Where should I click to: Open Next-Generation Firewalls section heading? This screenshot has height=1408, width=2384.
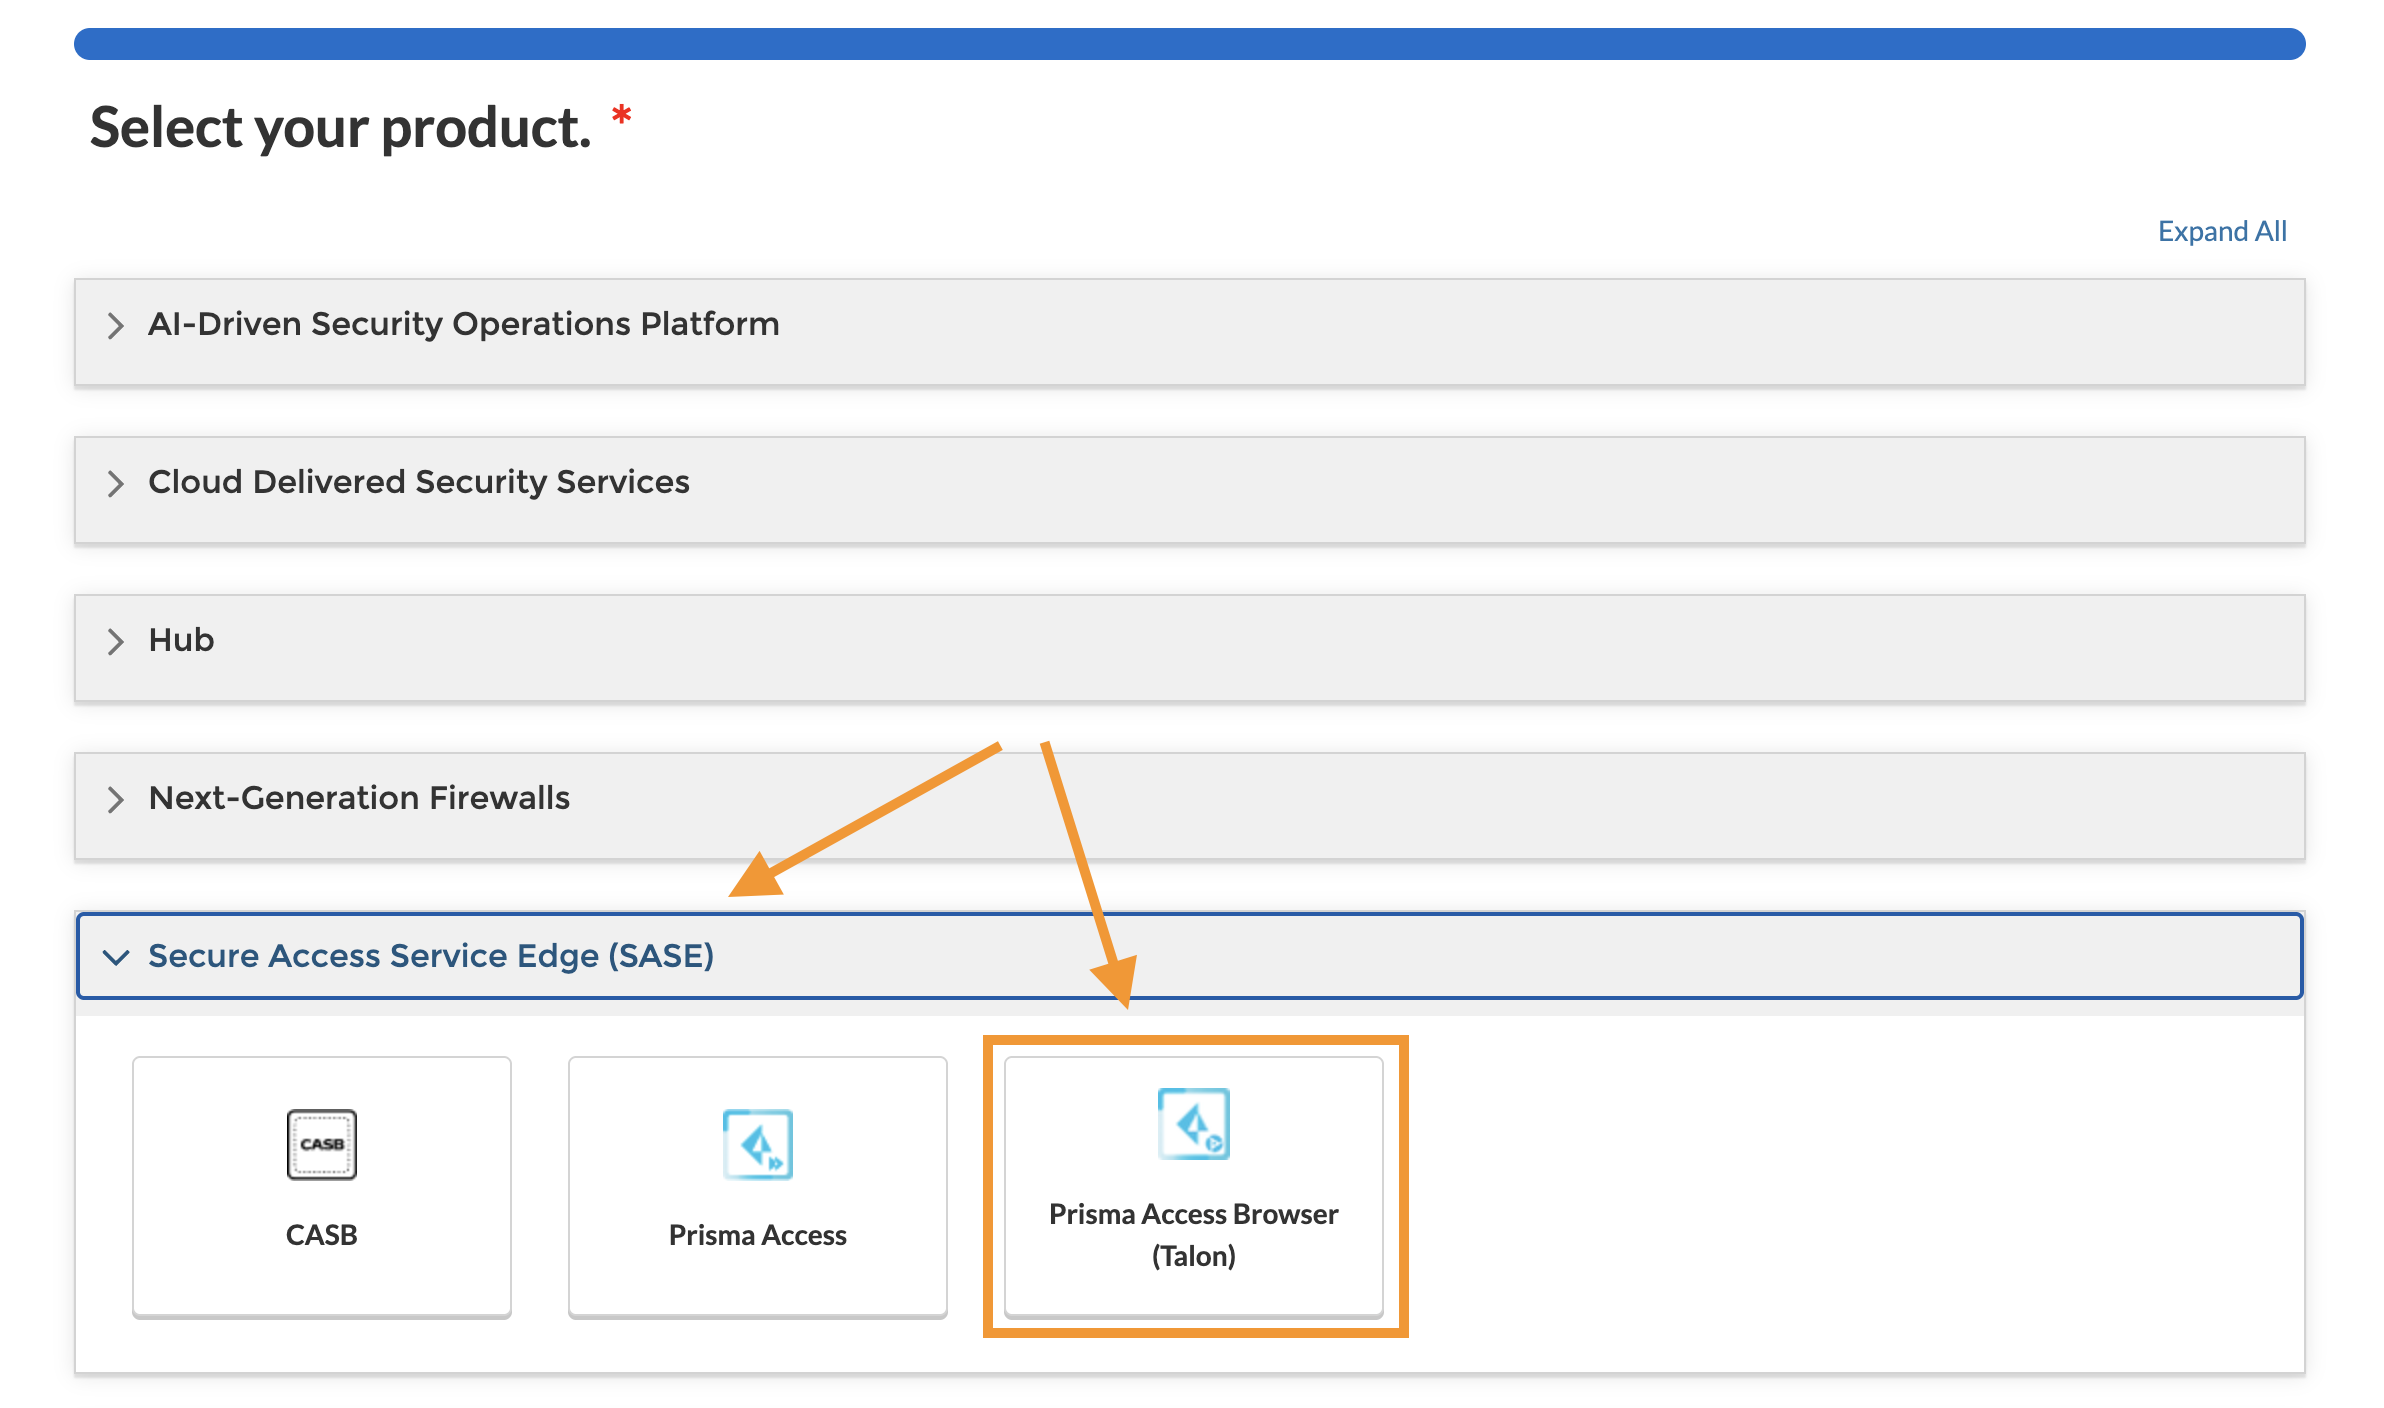coord(359,798)
